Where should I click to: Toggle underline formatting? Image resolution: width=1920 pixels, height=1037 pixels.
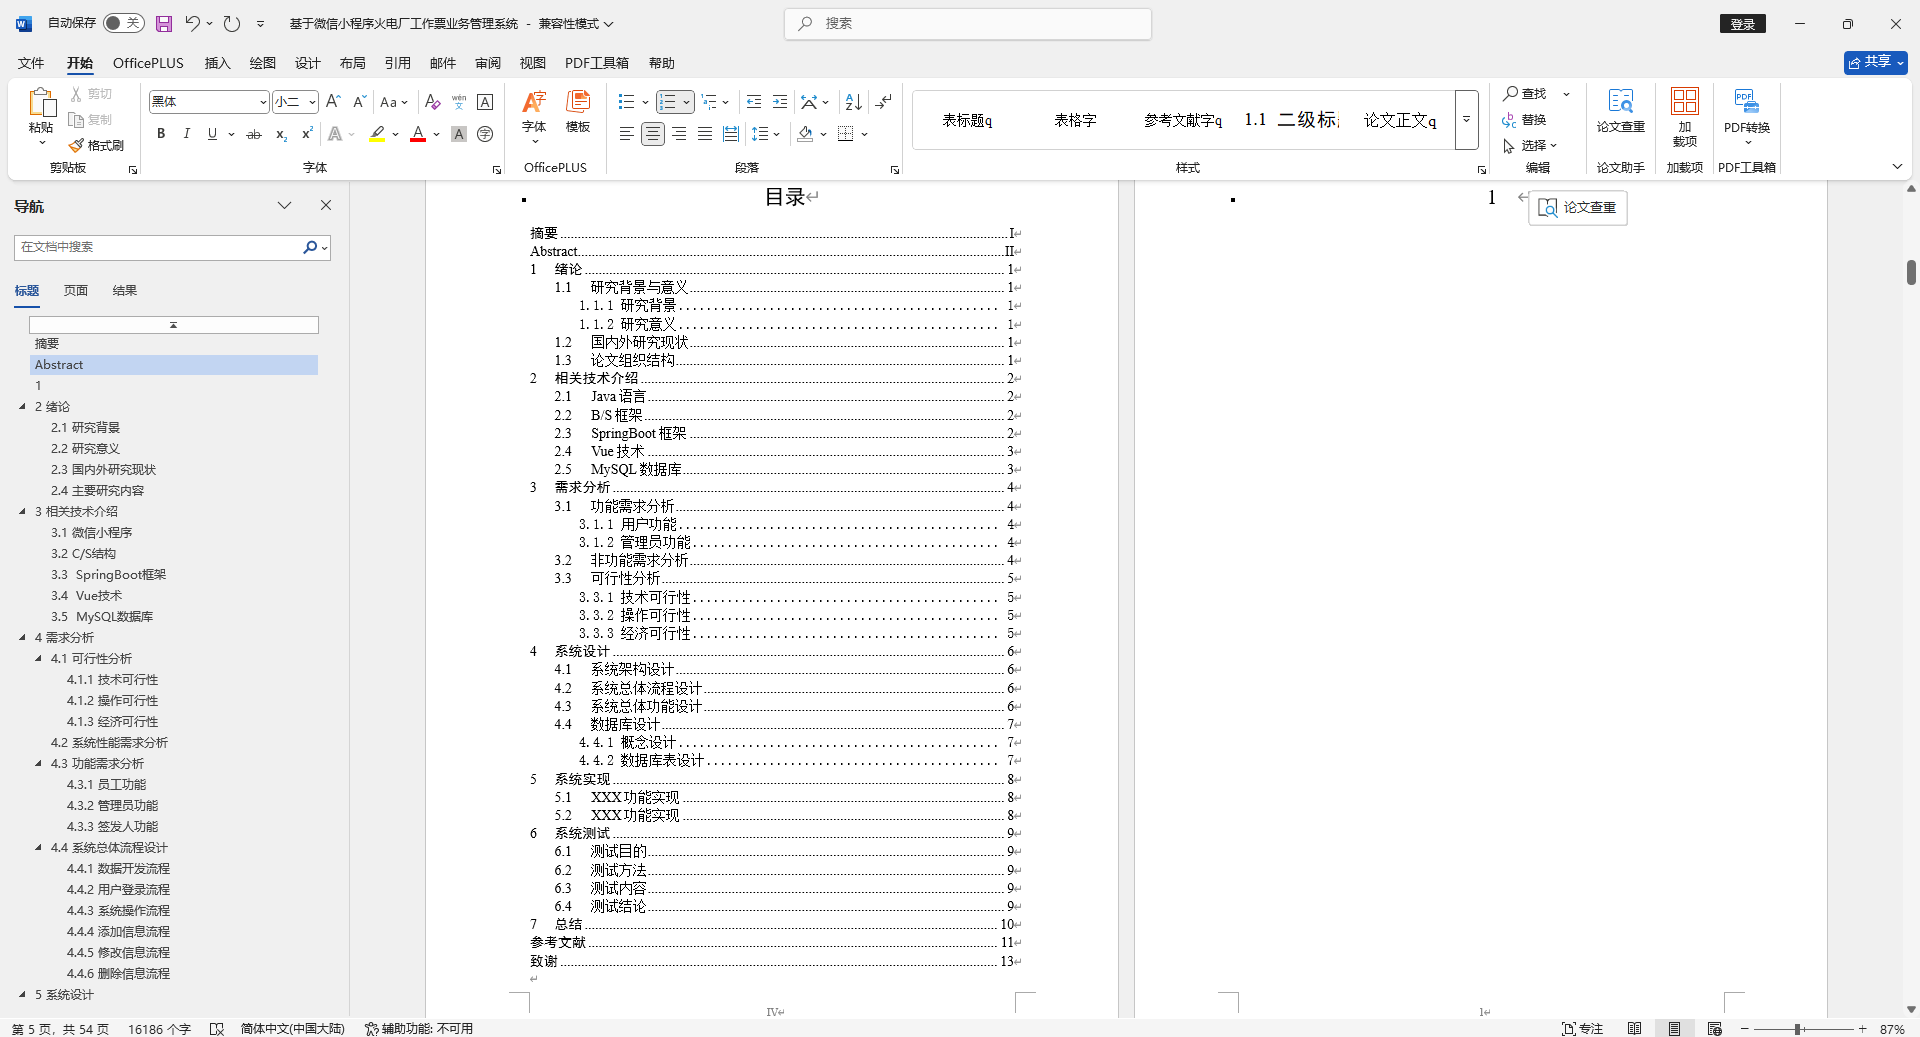[211, 133]
